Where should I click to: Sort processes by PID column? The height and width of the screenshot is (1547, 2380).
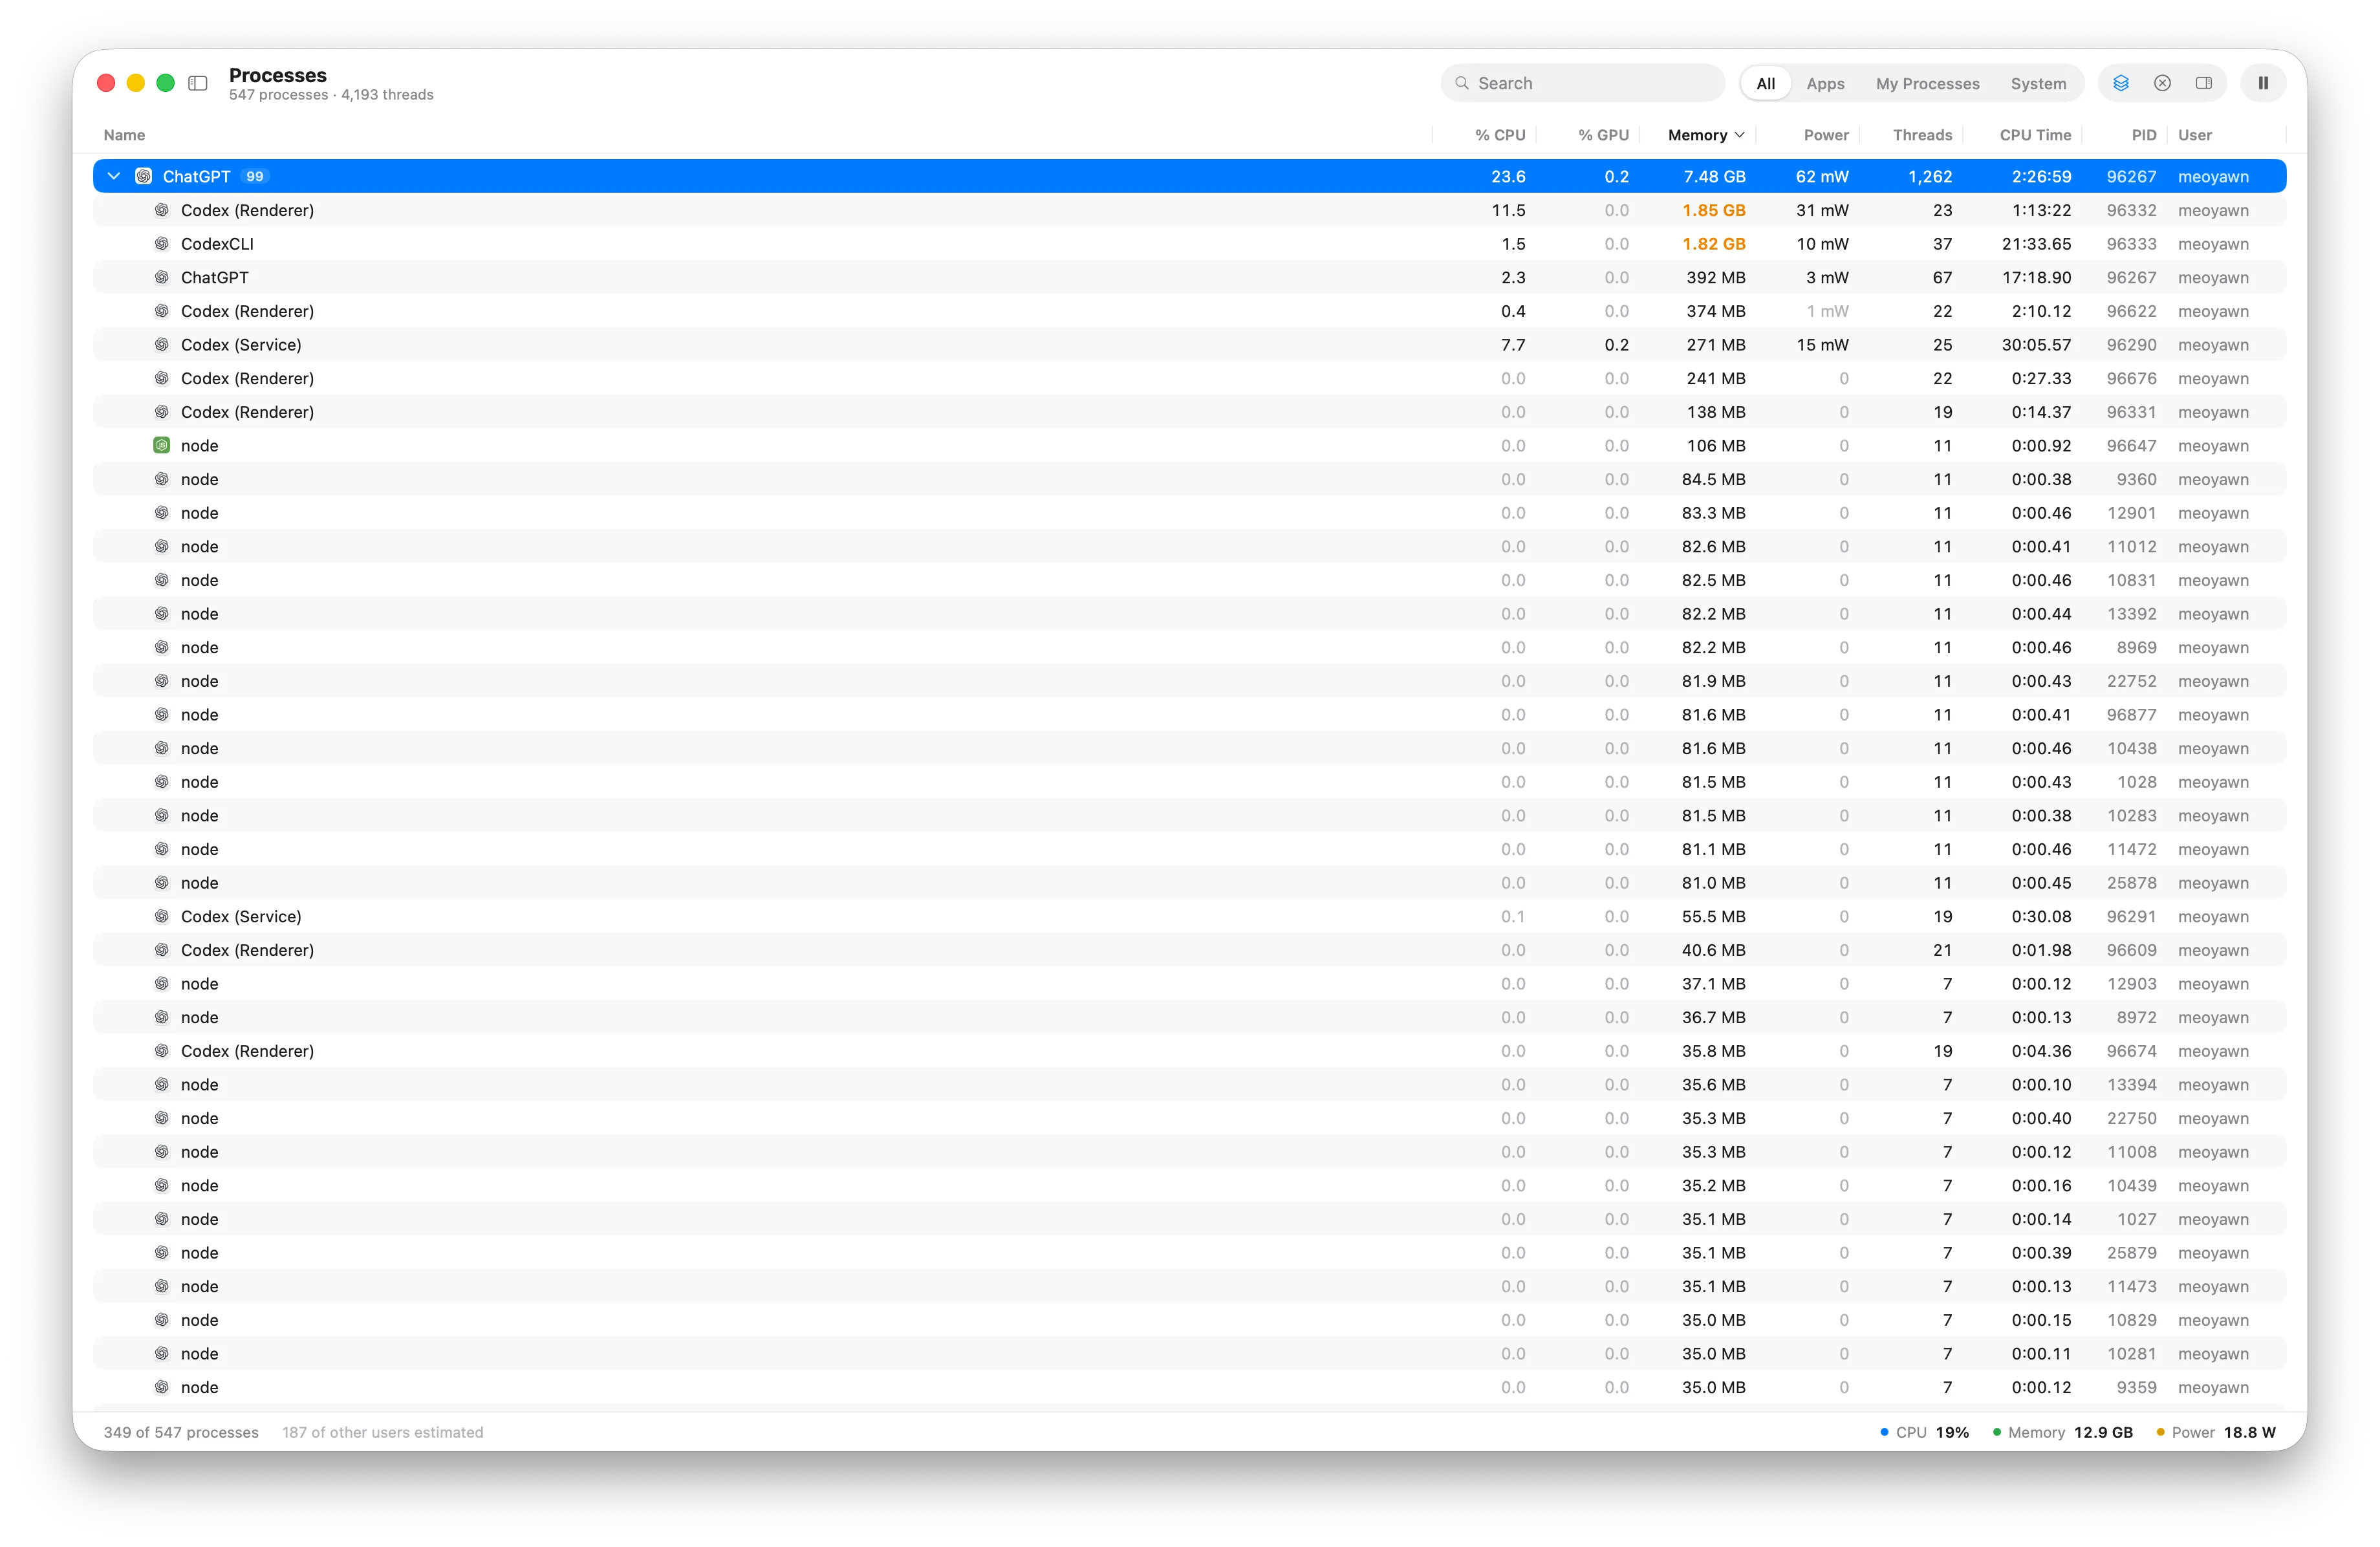pos(2144,135)
